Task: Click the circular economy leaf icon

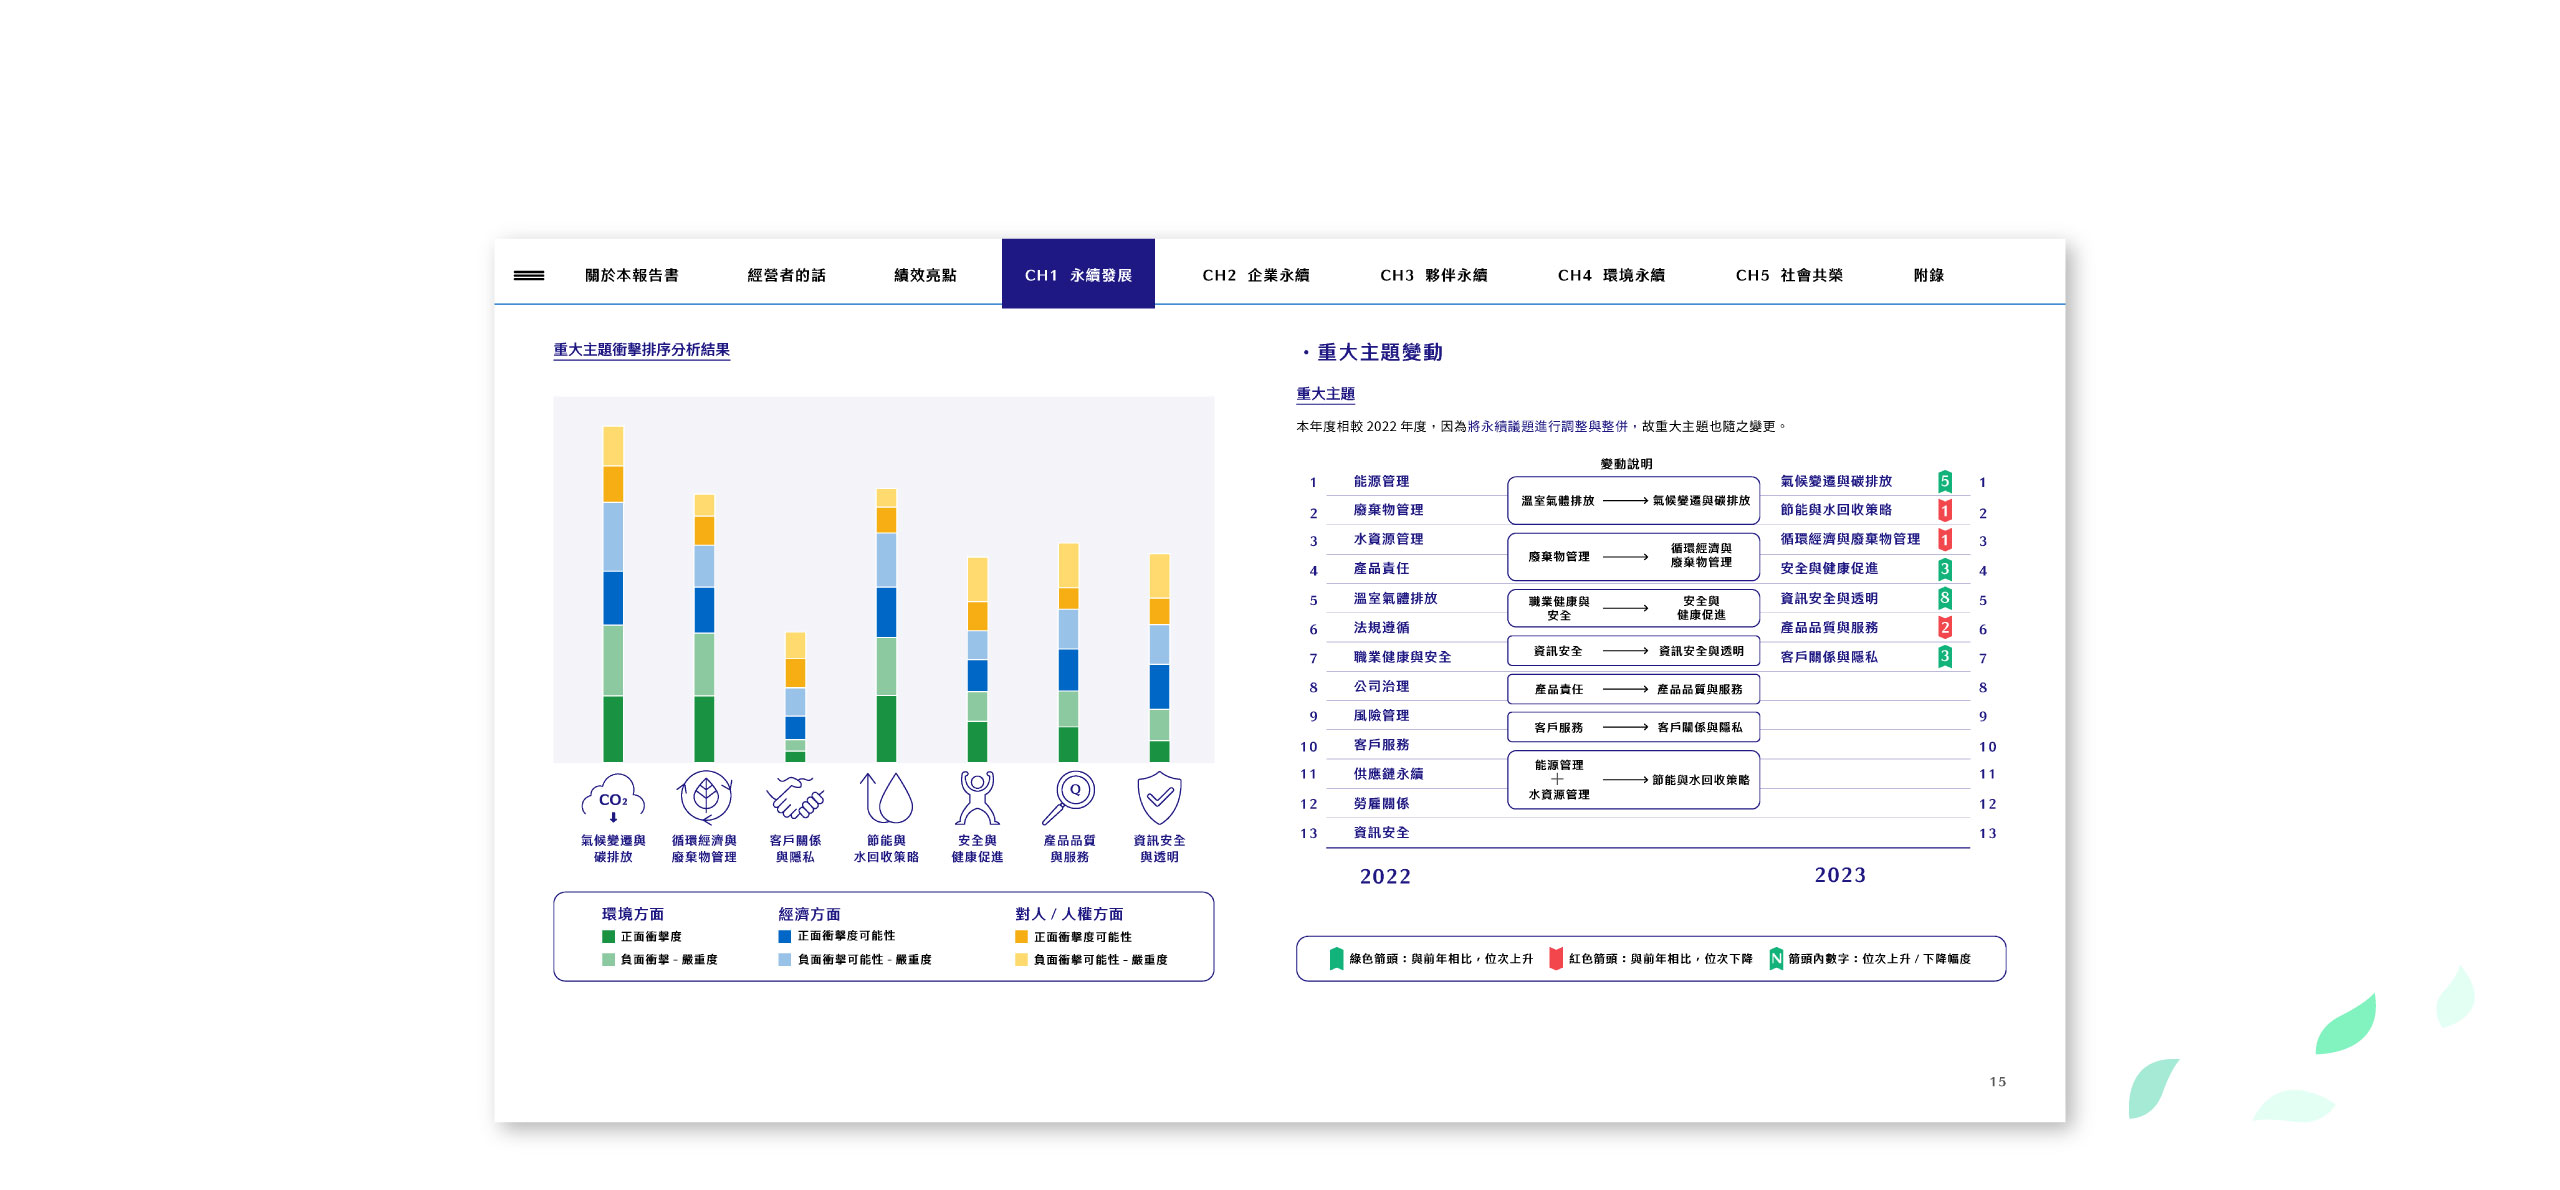Action: coord(705,797)
